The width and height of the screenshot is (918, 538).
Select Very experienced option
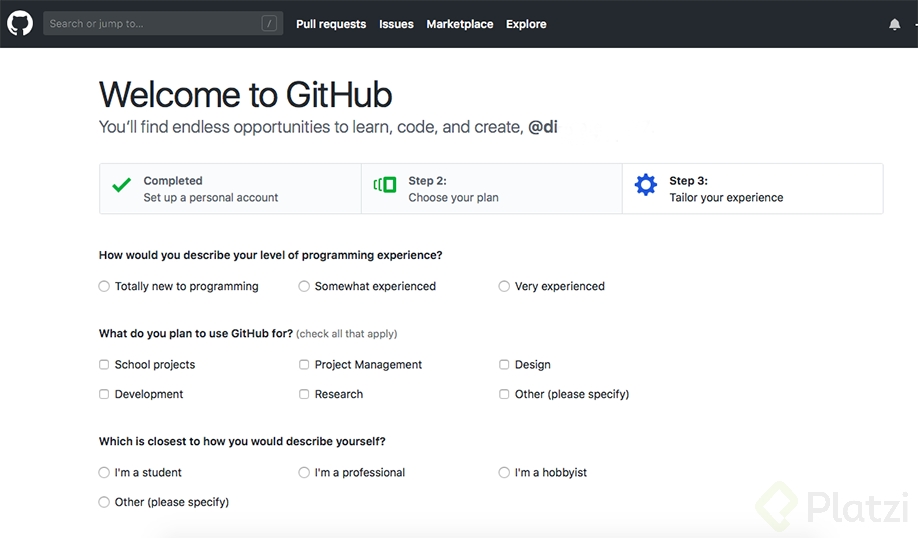504,286
